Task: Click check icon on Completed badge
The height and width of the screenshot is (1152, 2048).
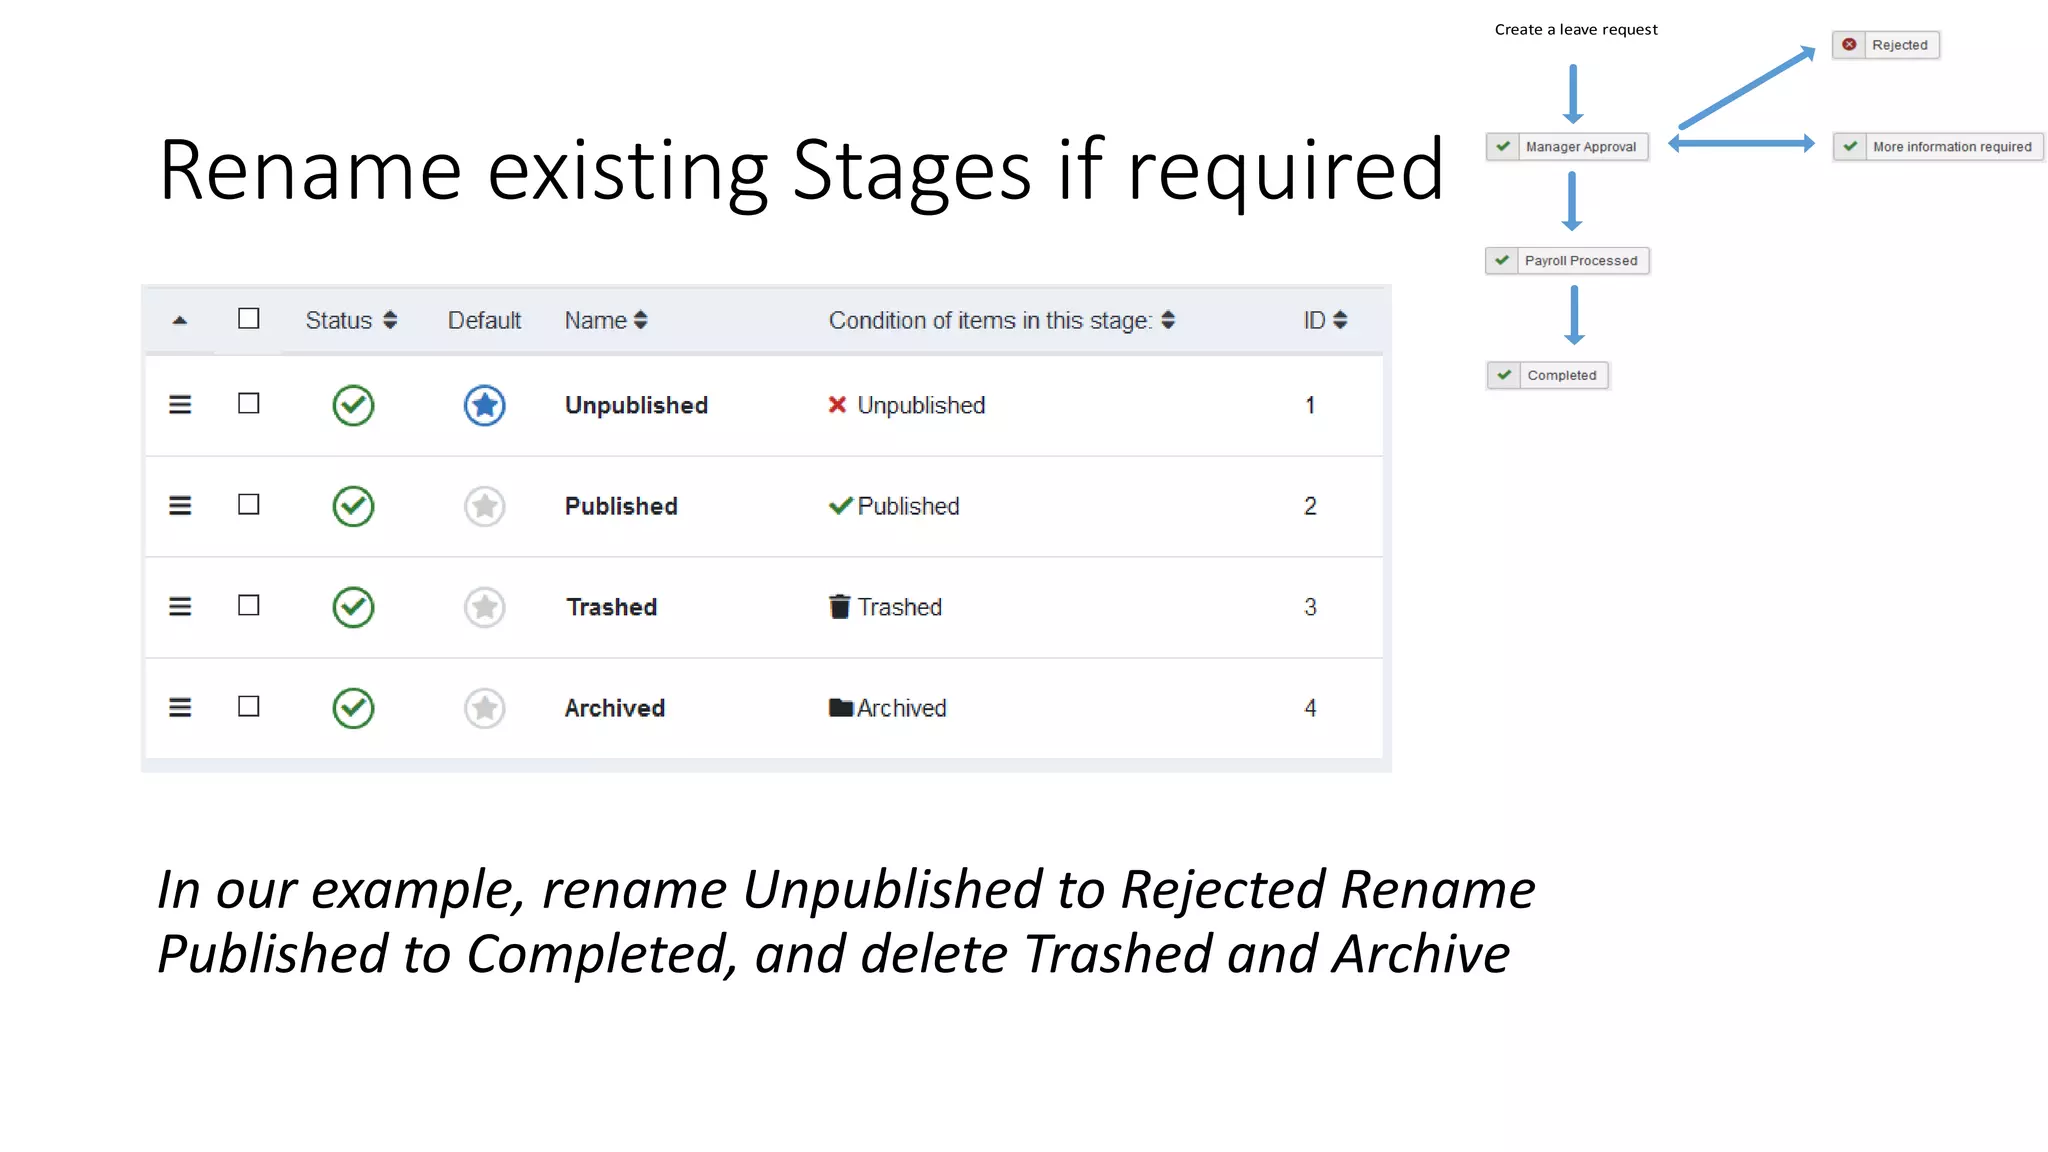Action: point(1504,375)
